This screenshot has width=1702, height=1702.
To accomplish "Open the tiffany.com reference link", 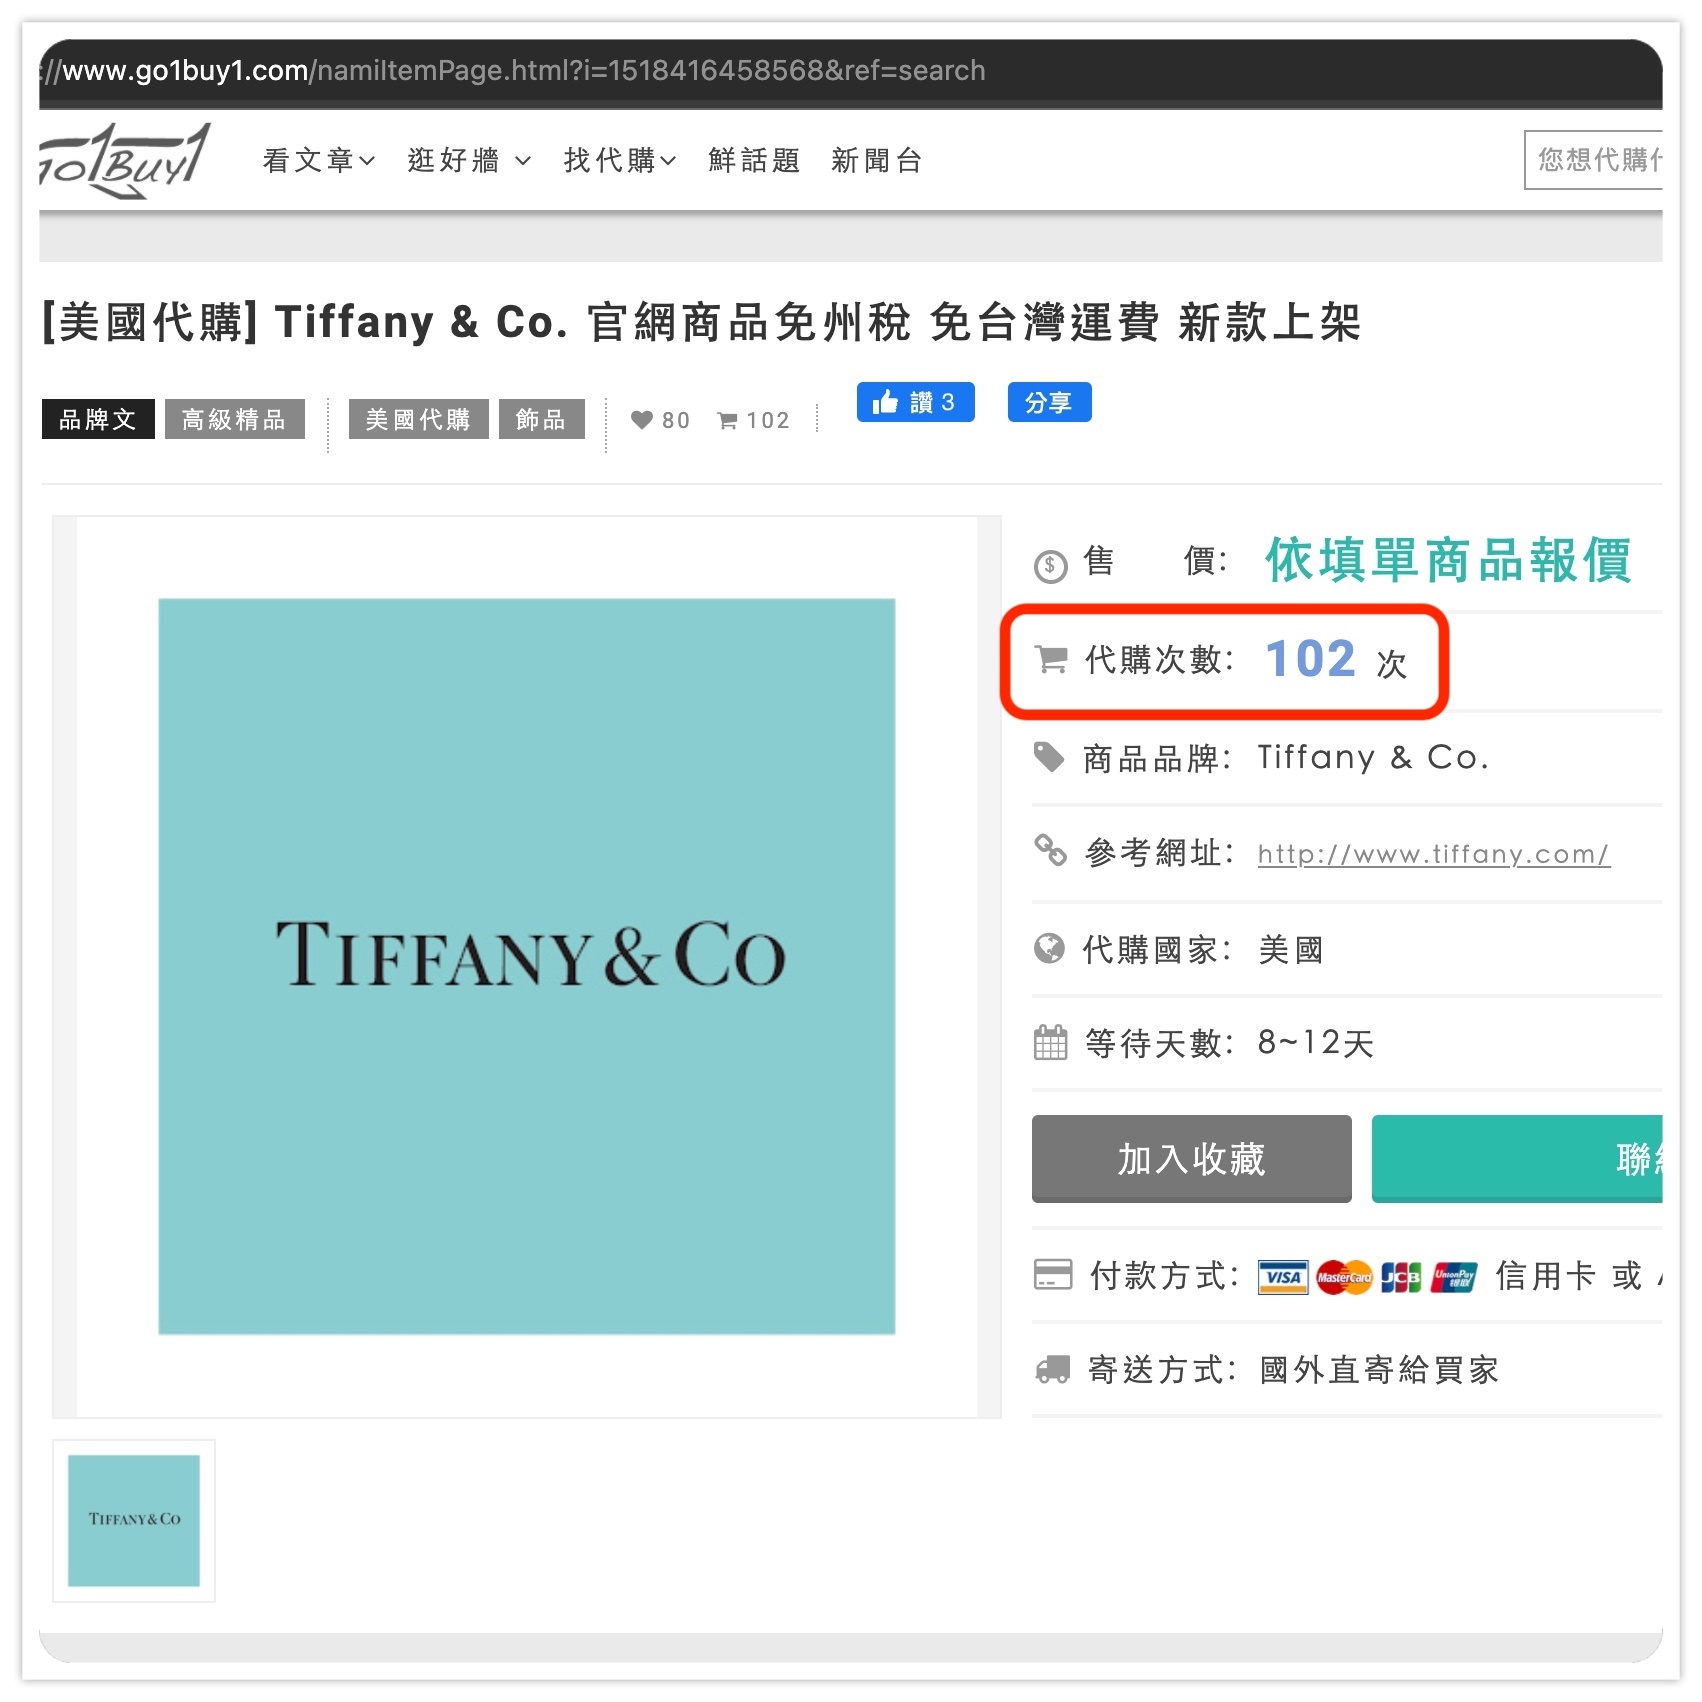I will 1433,854.
